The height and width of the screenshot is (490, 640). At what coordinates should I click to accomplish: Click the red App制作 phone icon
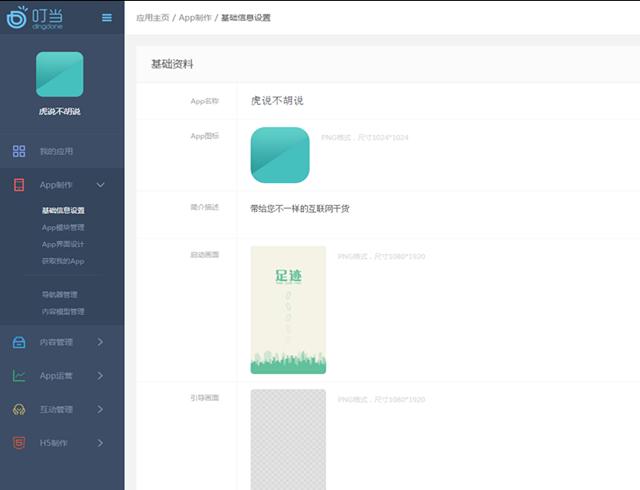click(x=19, y=185)
